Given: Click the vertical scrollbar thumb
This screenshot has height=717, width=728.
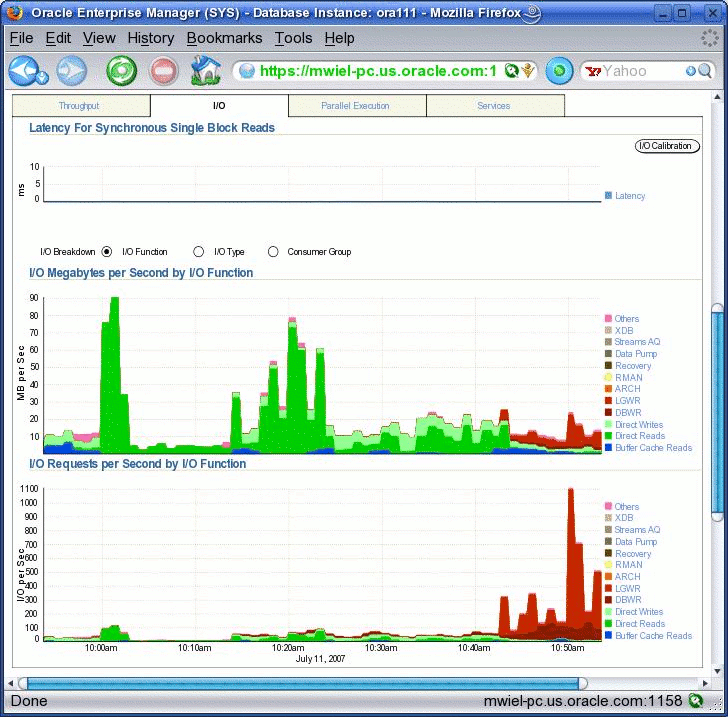Looking at the screenshot, I should 717,413.
